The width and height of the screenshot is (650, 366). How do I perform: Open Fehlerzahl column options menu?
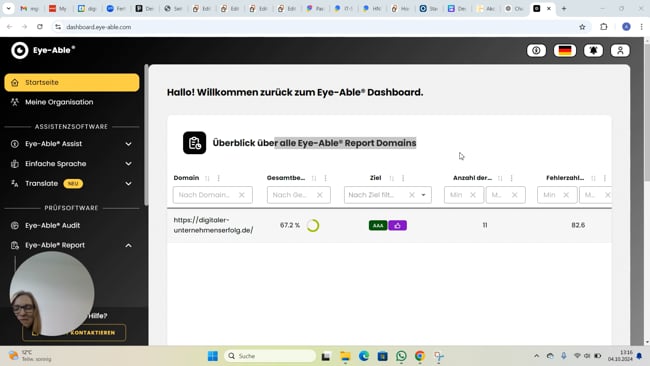pyautogui.click(x=605, y=178)
